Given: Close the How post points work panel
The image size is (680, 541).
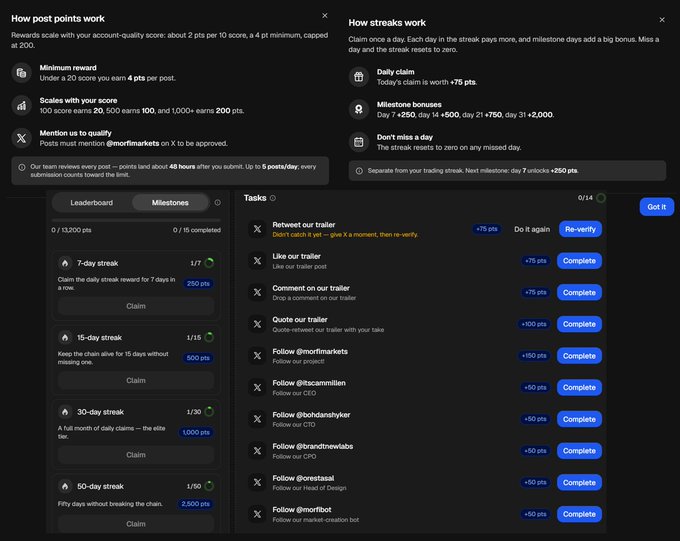Looking at the screenshot, I should point(325,16).
